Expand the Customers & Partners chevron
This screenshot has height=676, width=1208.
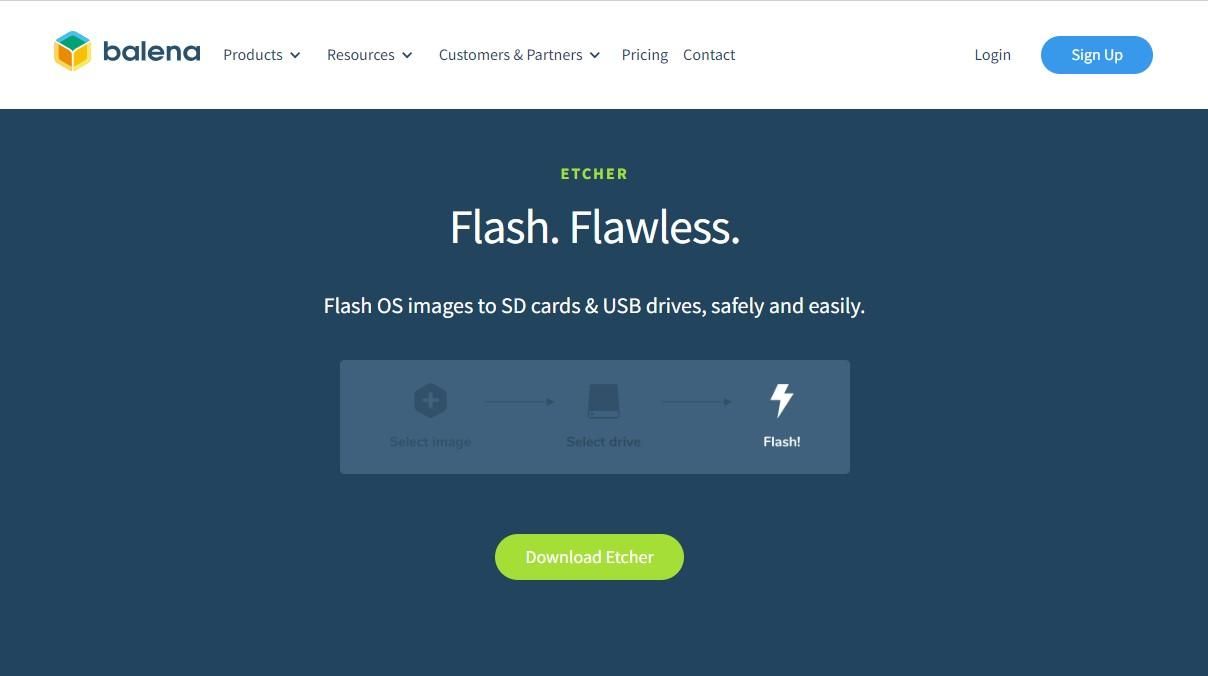click(595, 56)
